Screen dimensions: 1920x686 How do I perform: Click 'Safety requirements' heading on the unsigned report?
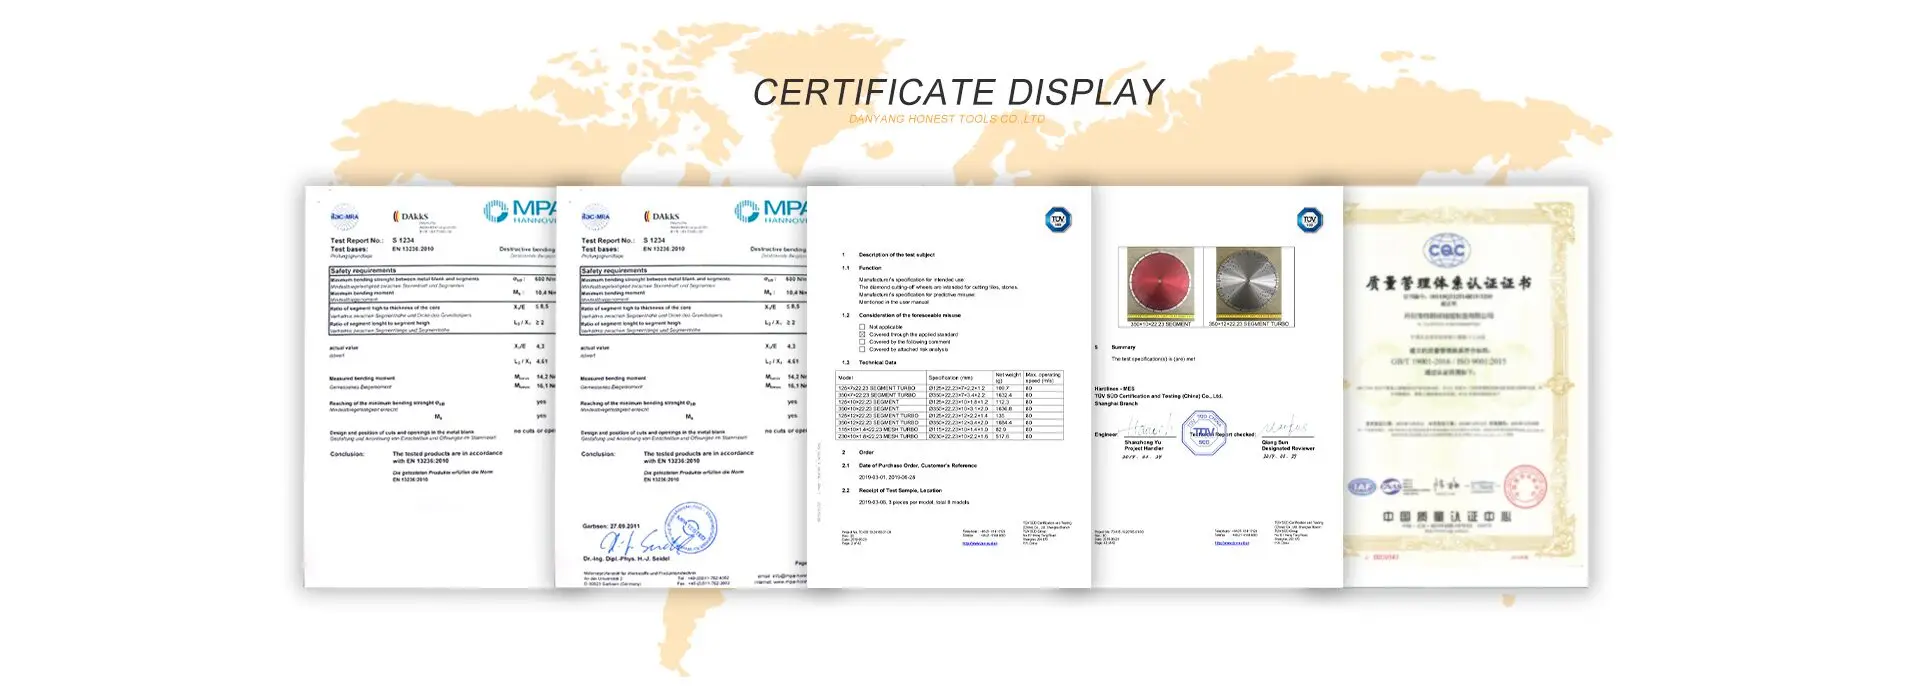coord(363,271)
